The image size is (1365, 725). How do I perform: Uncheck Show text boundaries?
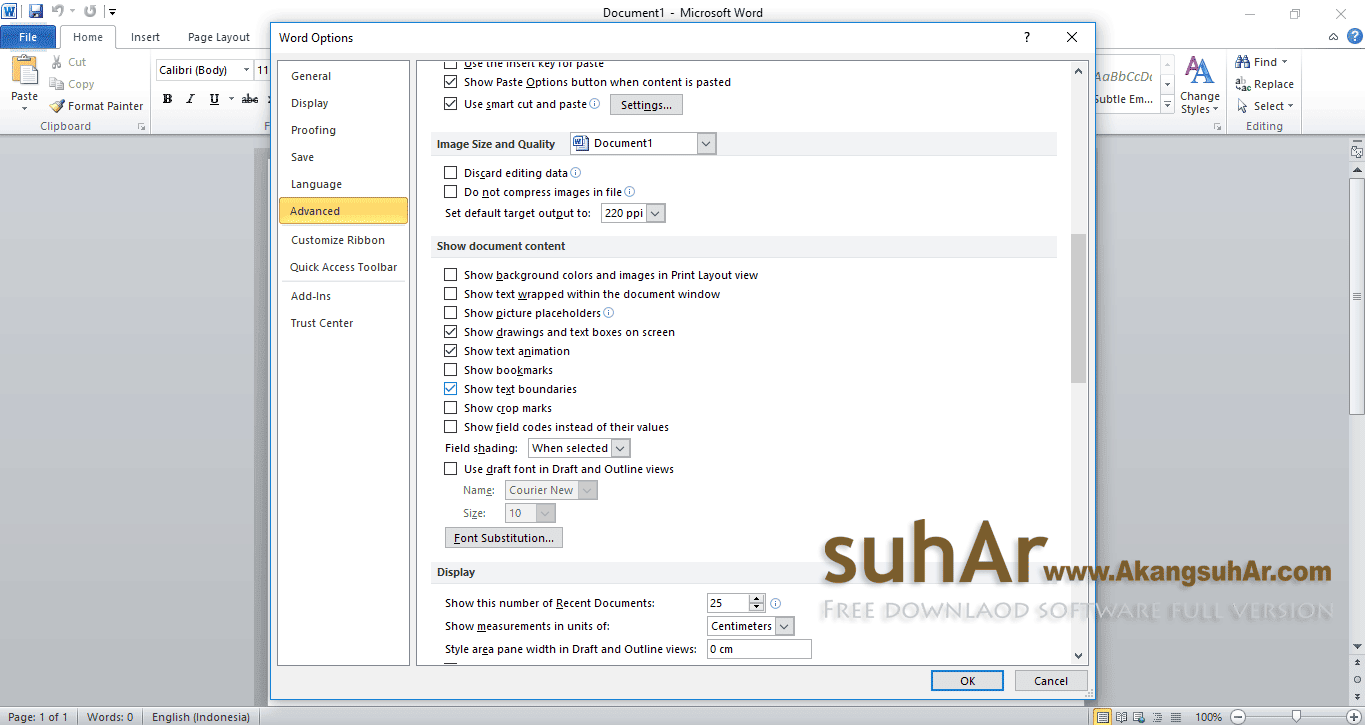(450, 389)
